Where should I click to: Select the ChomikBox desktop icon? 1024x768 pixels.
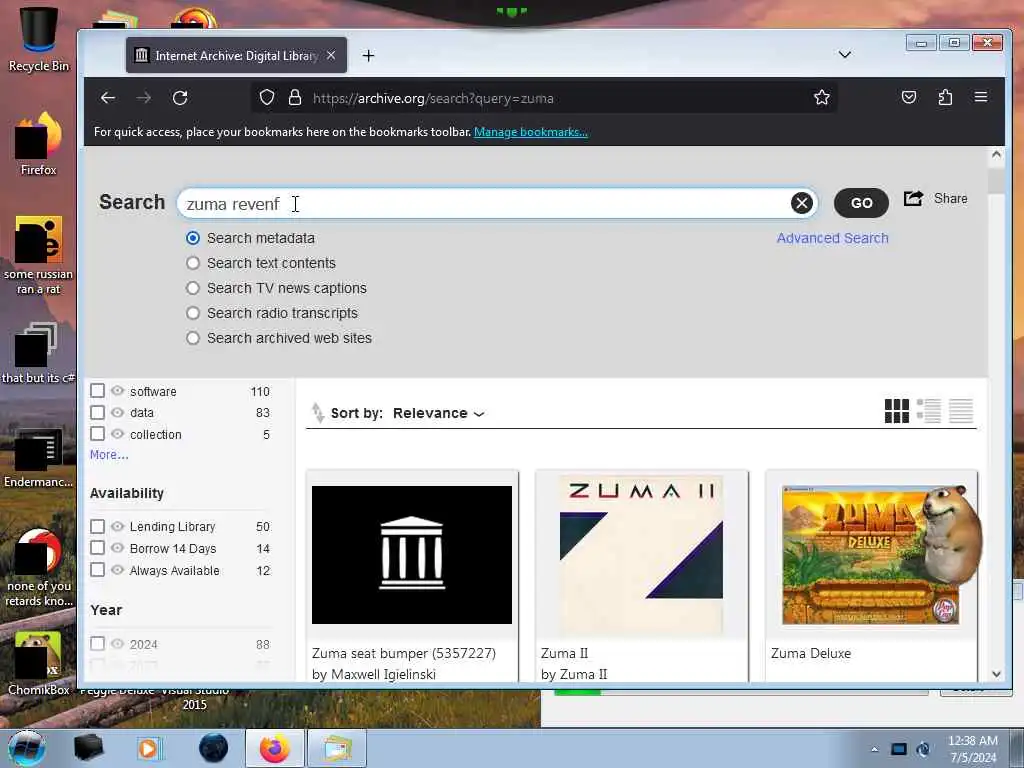pos(39,663)
